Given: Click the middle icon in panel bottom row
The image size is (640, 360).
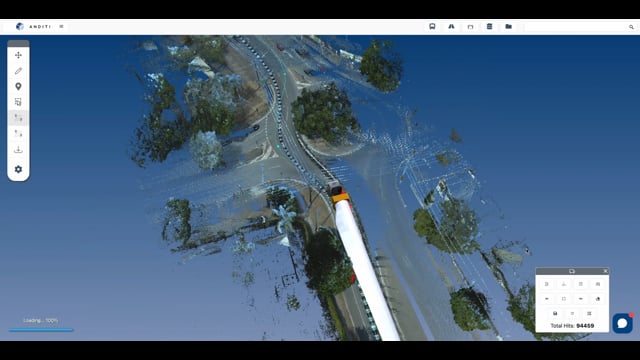Looking at the screenshot, I should pos(572,313).
